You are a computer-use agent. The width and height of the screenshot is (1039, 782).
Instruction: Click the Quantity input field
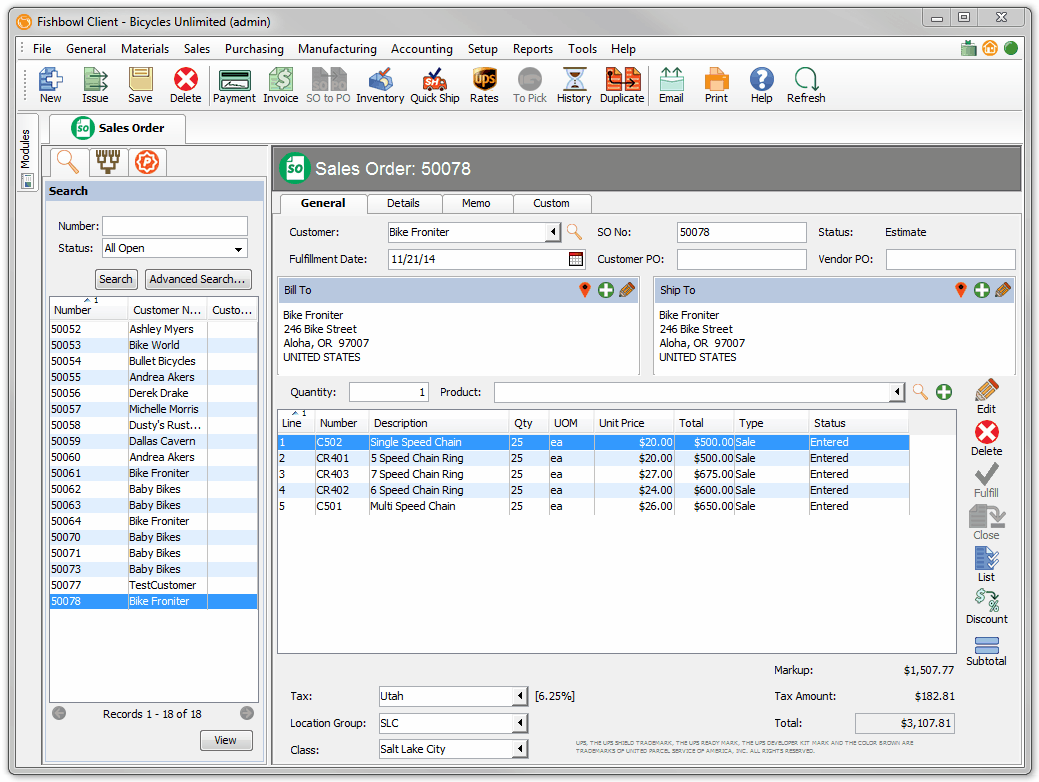tap(389, 392)
